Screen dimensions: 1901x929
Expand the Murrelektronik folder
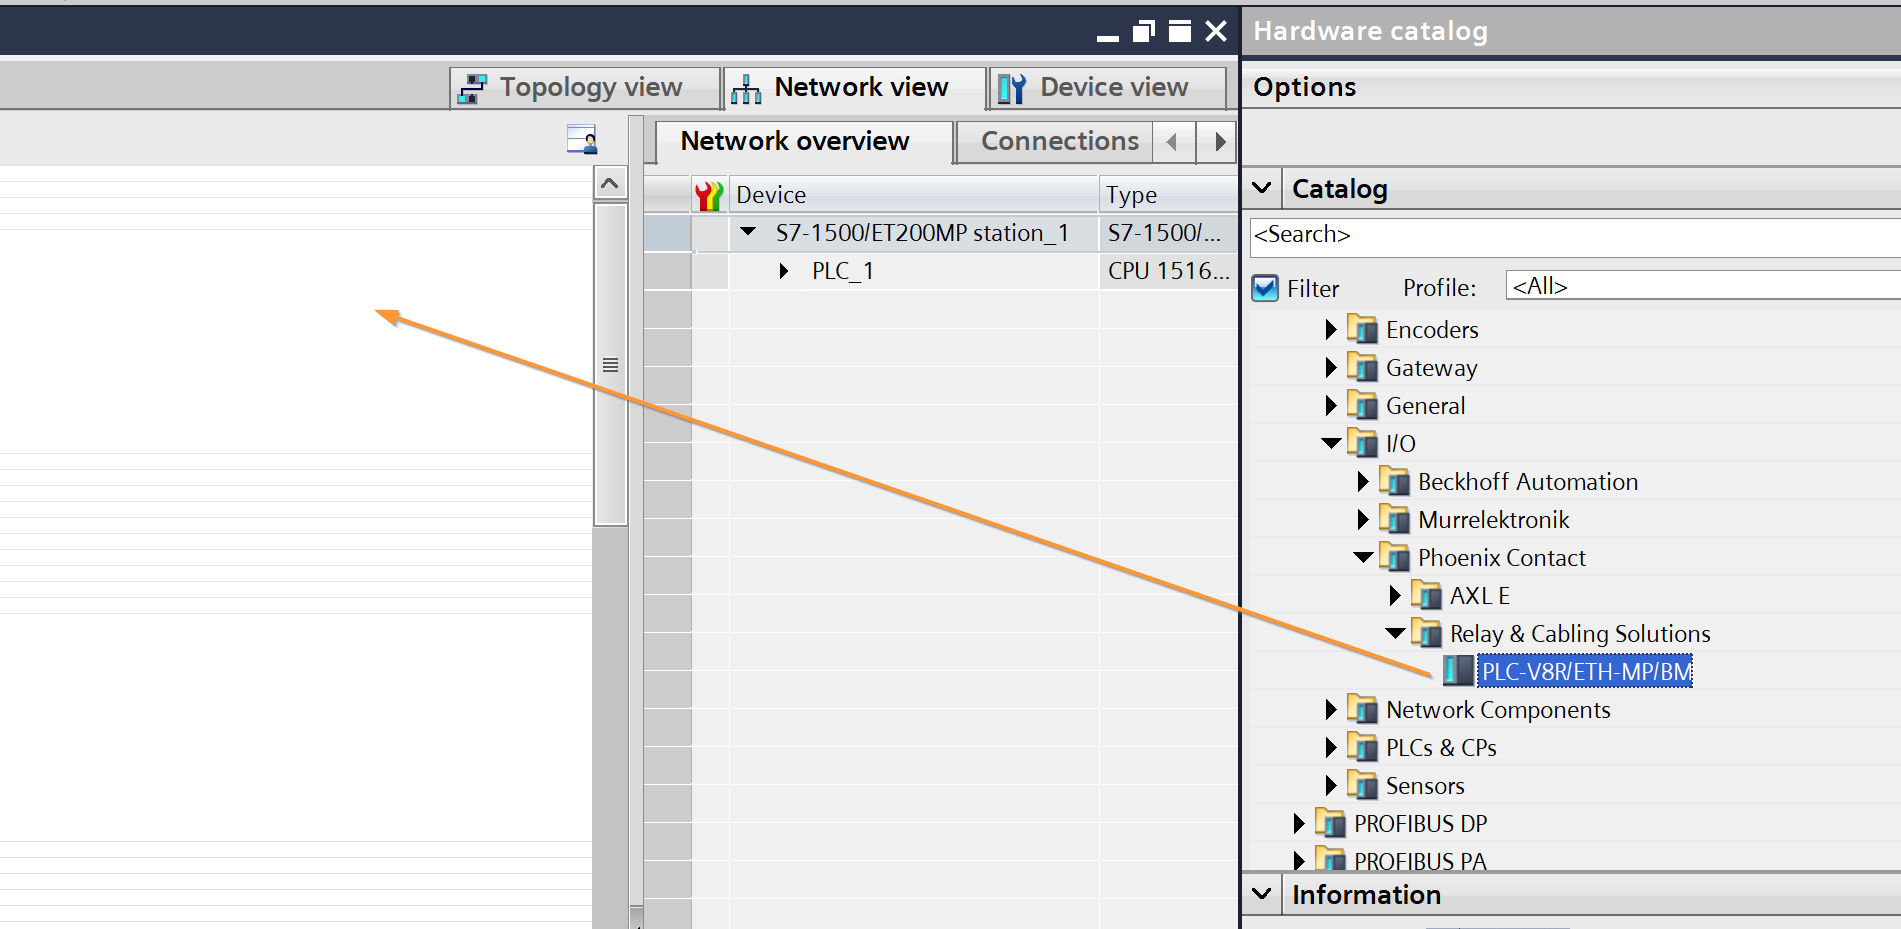click(1363, 519)
